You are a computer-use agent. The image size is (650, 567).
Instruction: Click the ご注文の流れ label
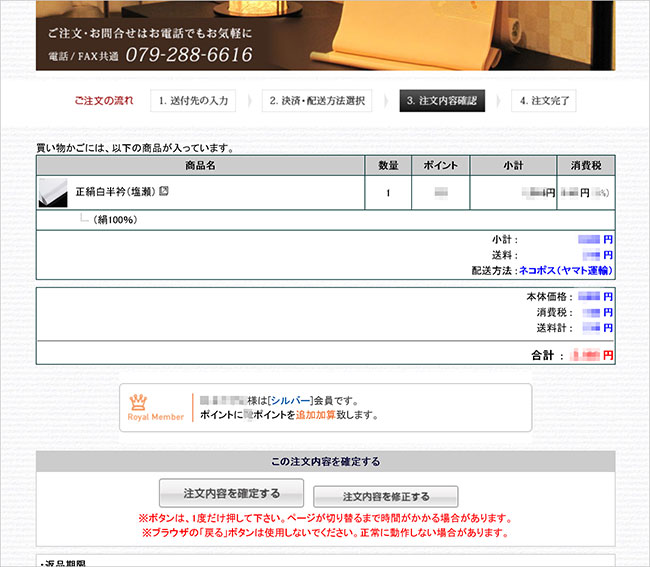coord(103,101)
